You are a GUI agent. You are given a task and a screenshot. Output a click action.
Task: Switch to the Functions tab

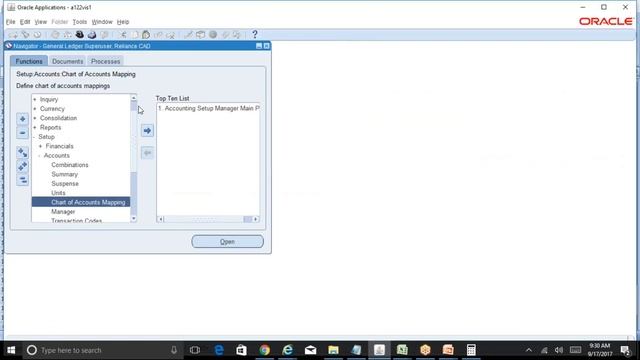(29, 61)
